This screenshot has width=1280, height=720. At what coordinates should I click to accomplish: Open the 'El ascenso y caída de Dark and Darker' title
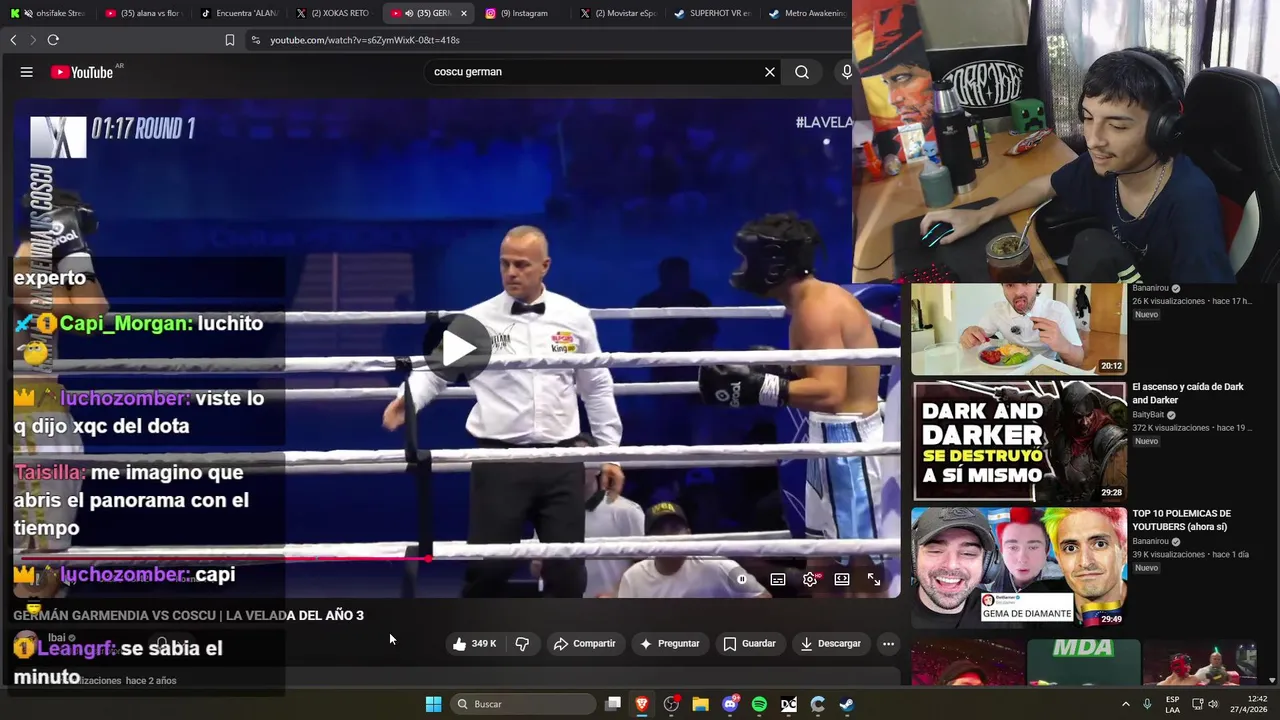point(1188,393)
